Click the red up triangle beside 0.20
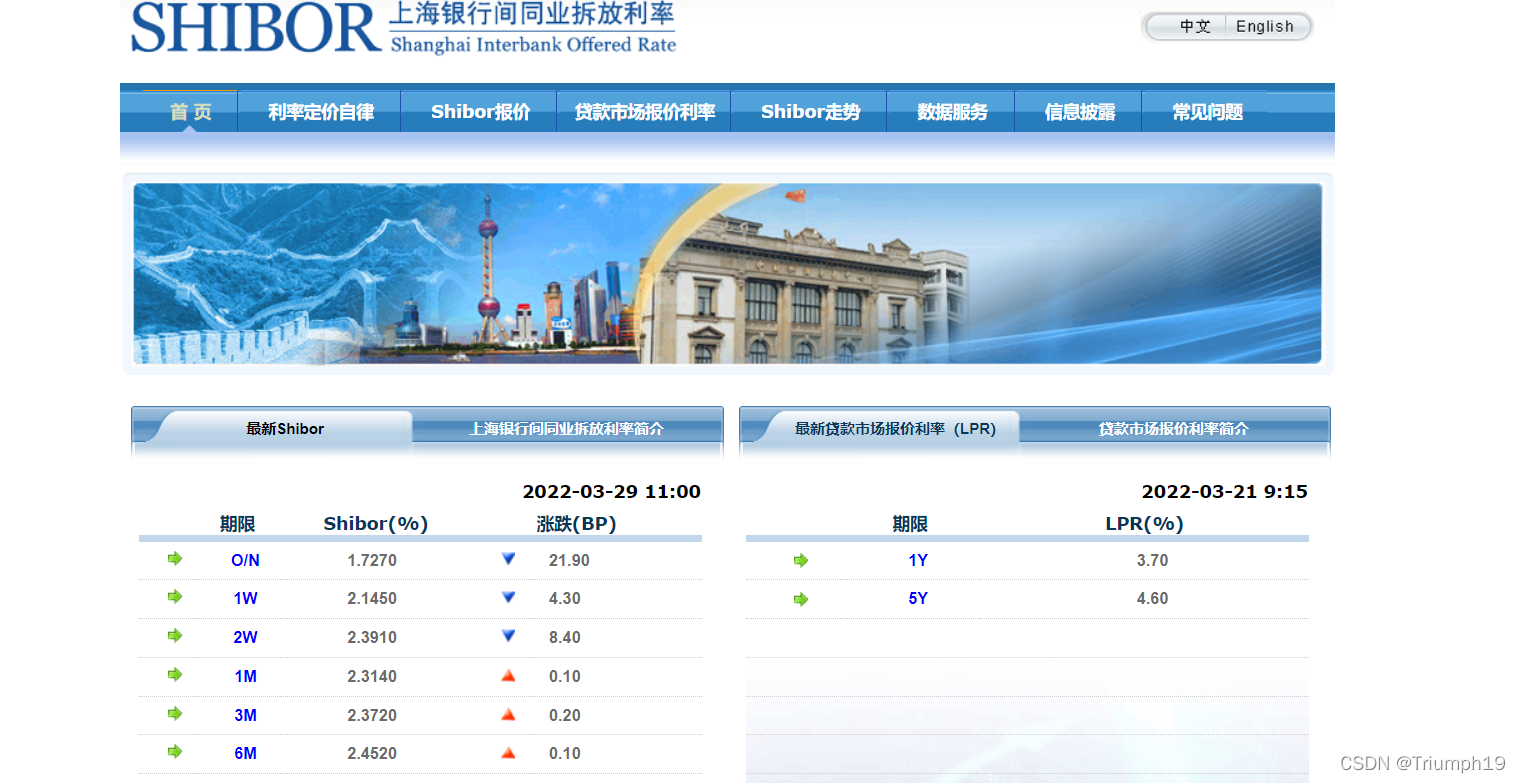Image resolution: width=1521 pixels, height=783 pixels. [508, 715]
